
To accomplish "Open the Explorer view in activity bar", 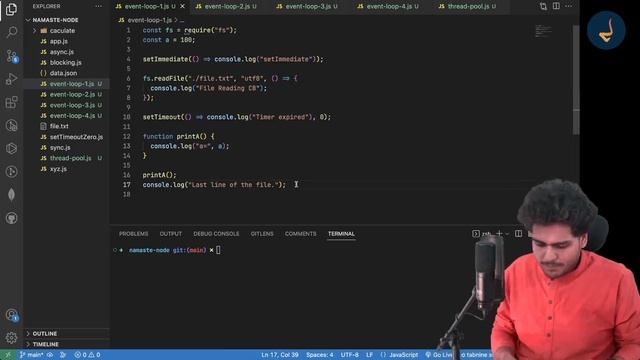I will pyautogui.click(x=11, y=9).
